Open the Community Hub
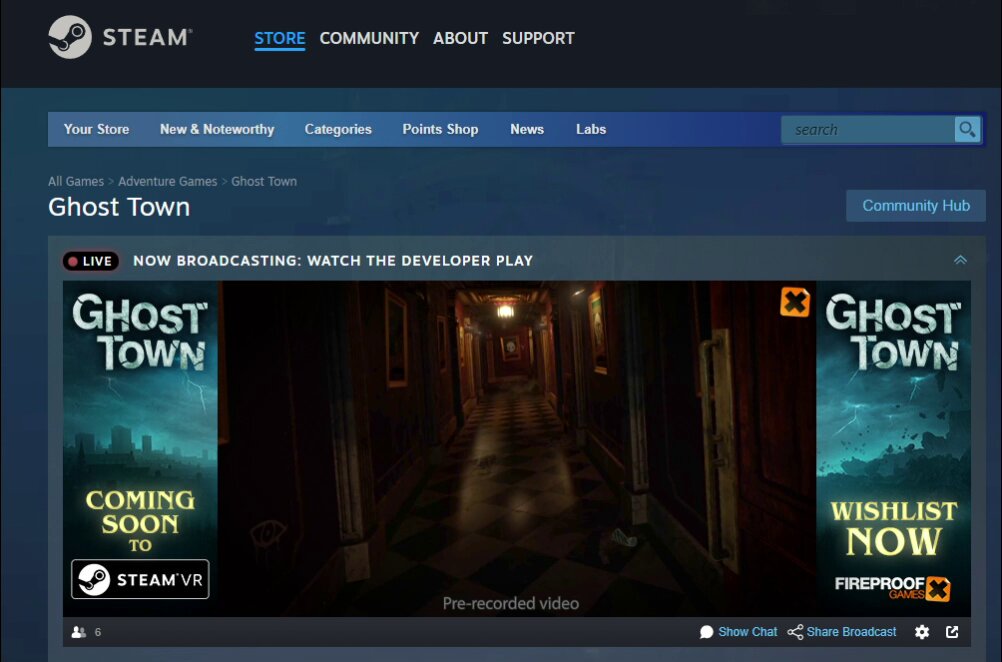 pyautogui.click(x=916, y=206)
